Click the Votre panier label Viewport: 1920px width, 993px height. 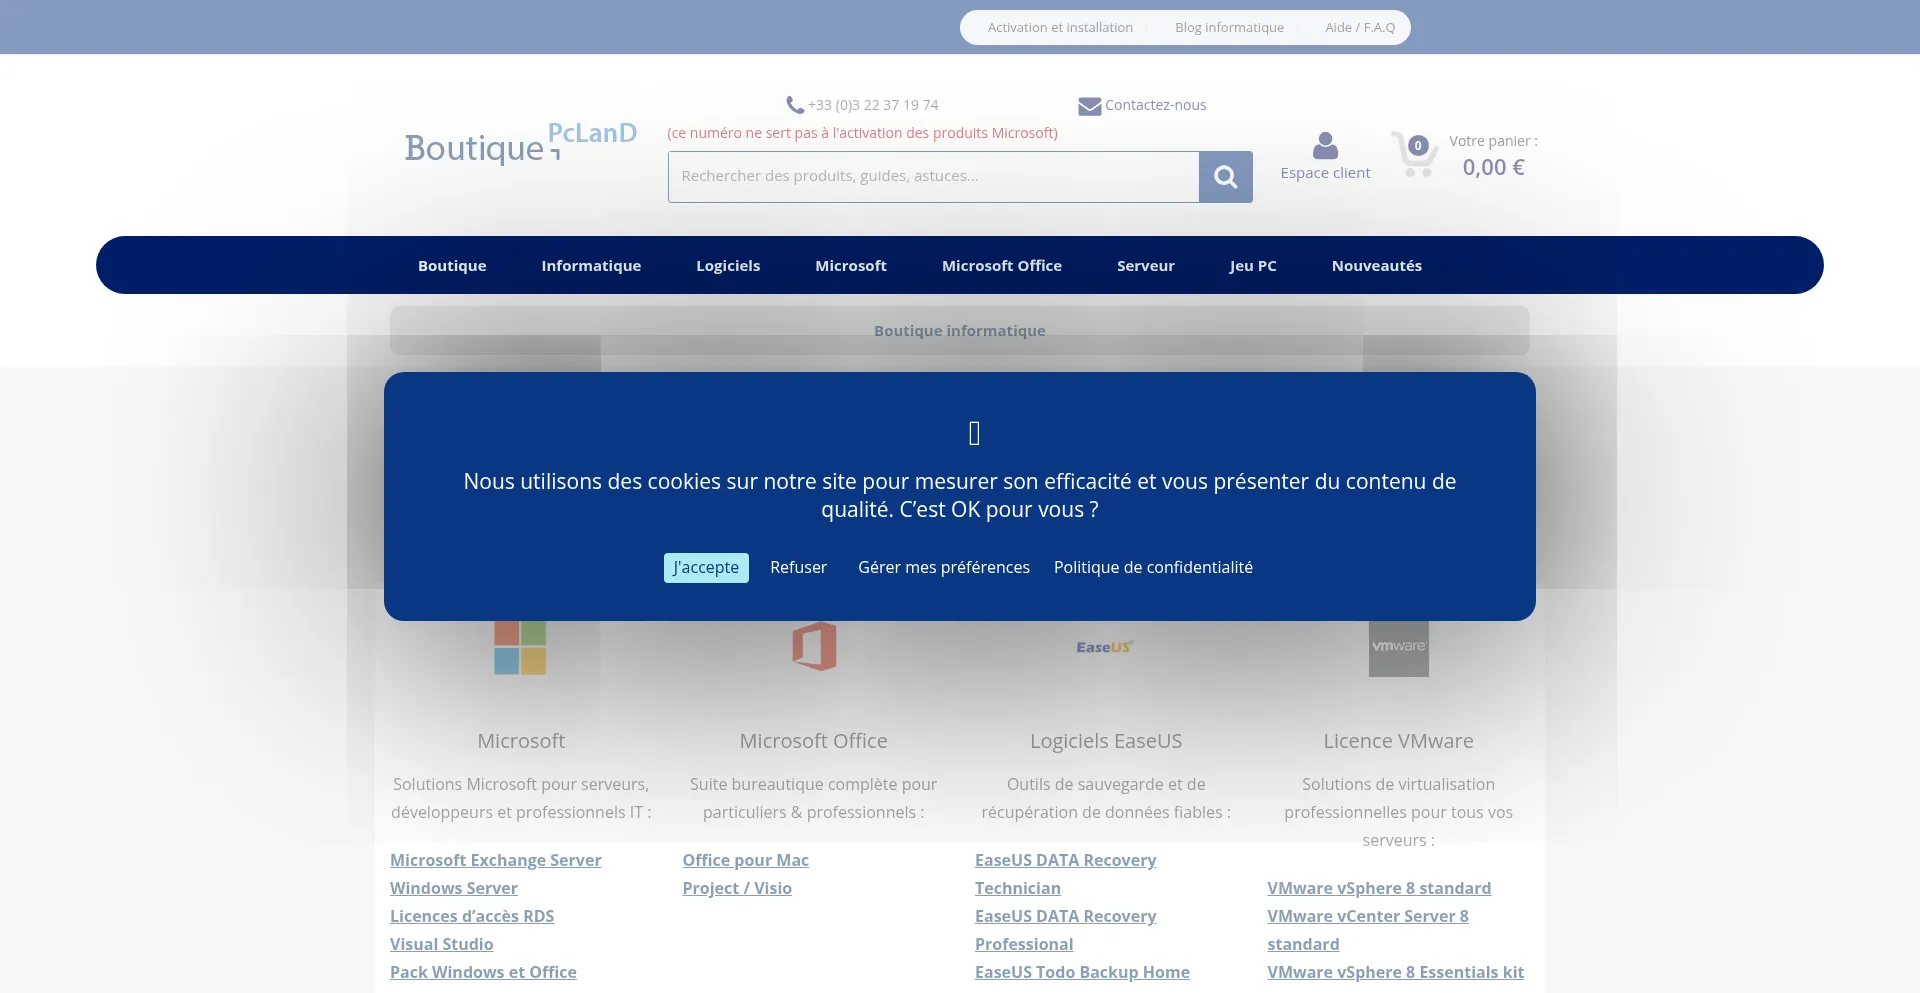point(1493,141)
